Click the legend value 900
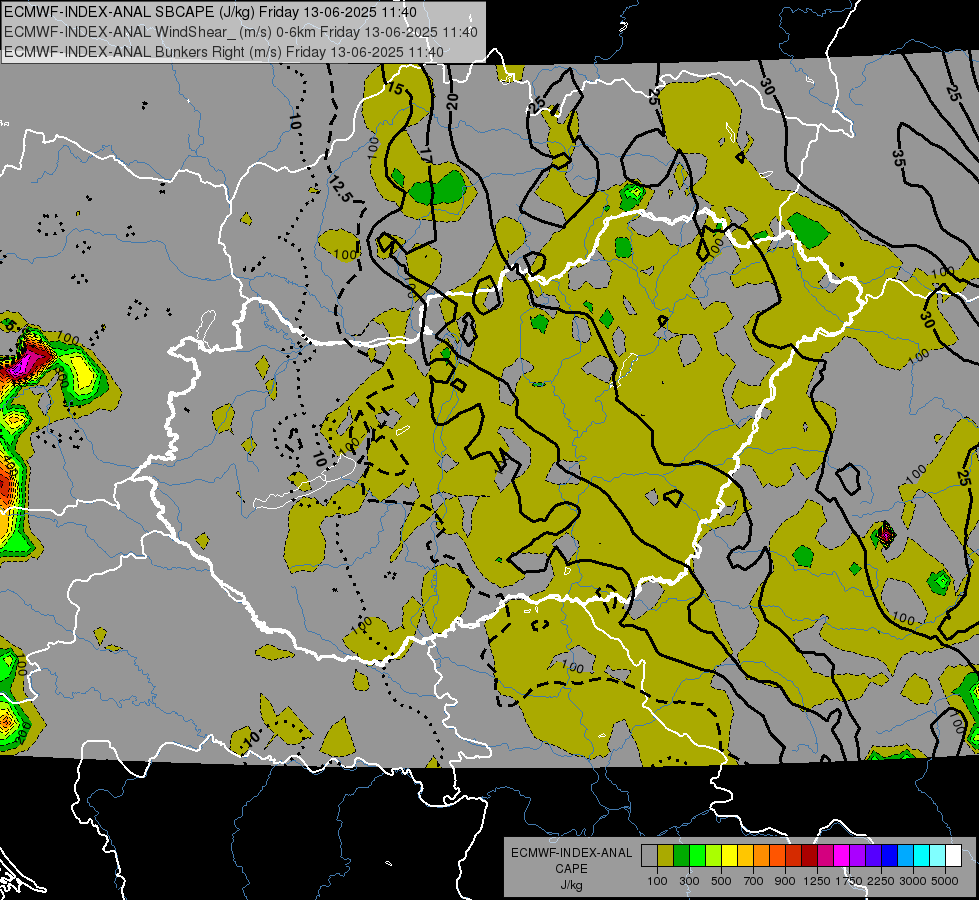Viewport: 979px width, 900px height. (785, 881)
